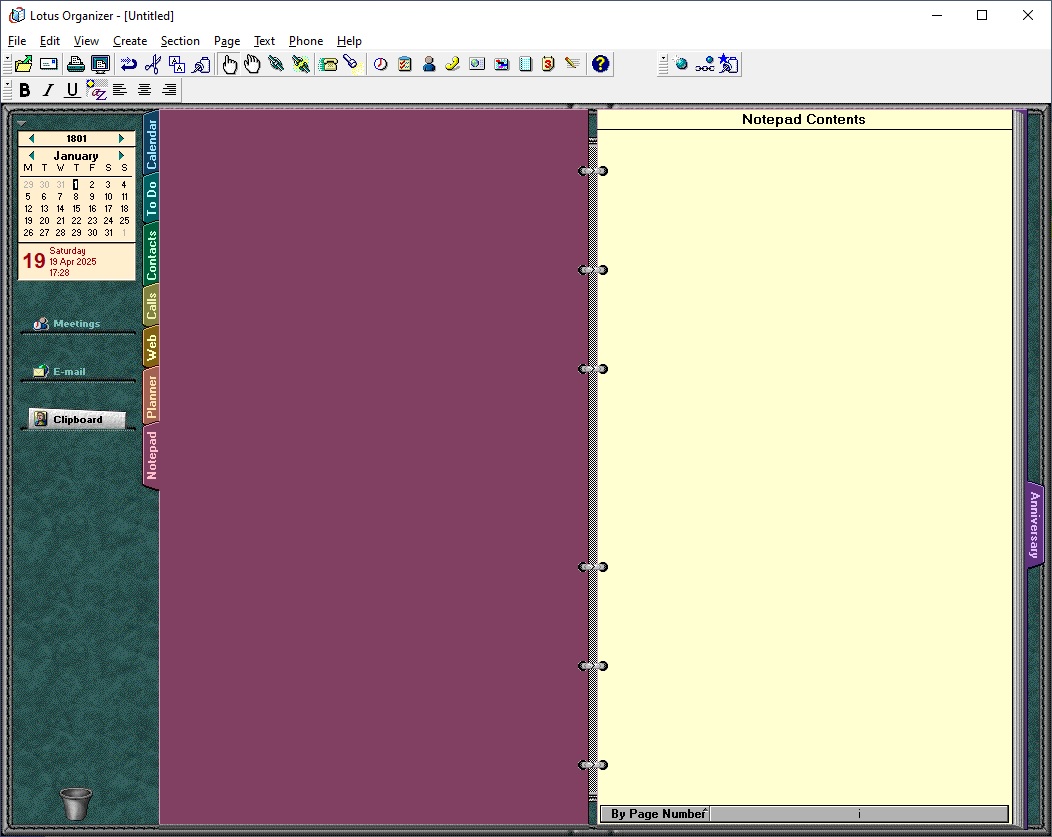
Task: Click the Open file toolbar icon
Action: 23,64
